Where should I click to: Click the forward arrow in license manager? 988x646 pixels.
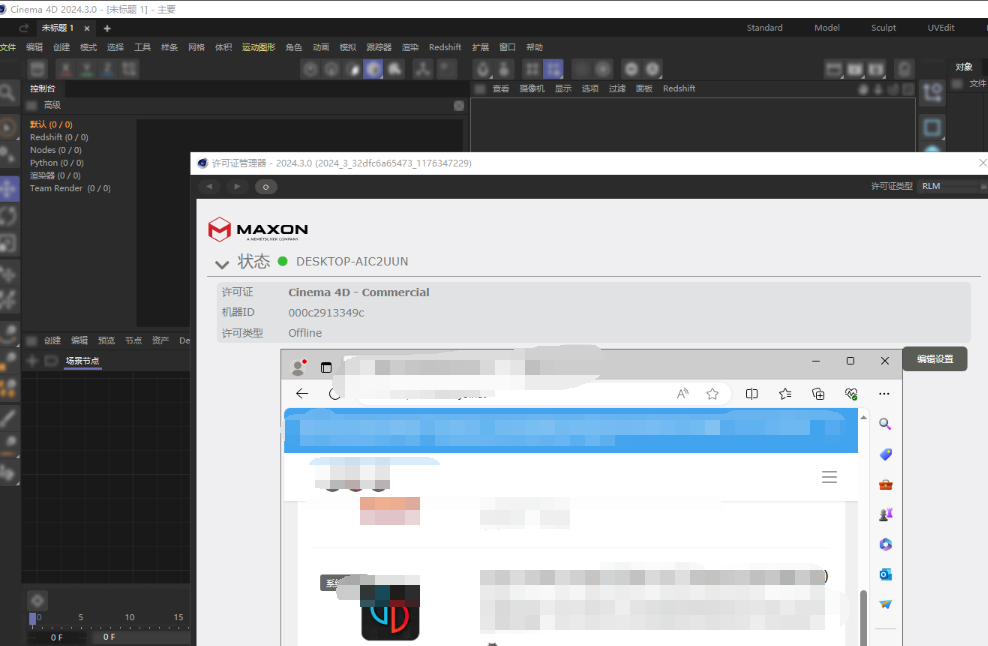click(237, 187)
